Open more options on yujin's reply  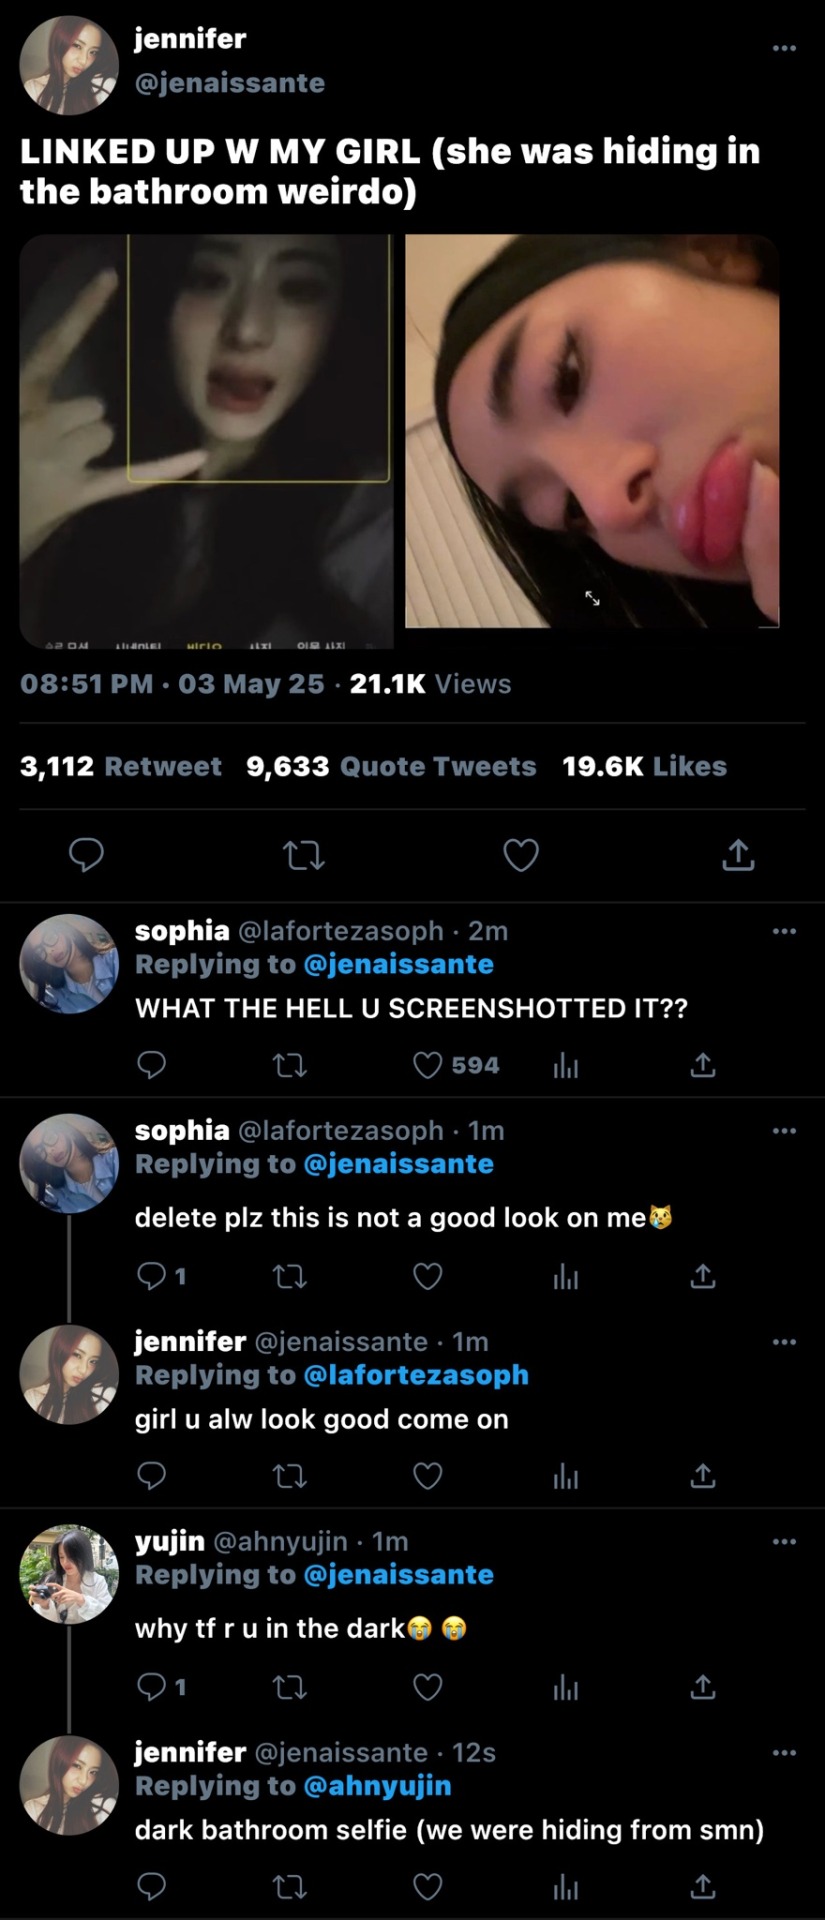[784, 1541]
